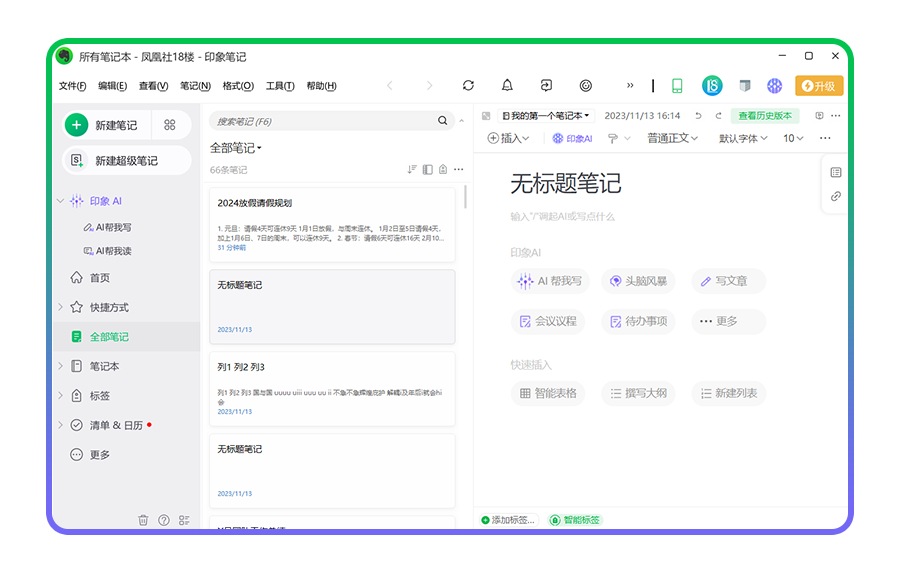900x572 pixels.
Task: Click the AI 帮我写 chip in editor
Action: click(x=550, y=281)
